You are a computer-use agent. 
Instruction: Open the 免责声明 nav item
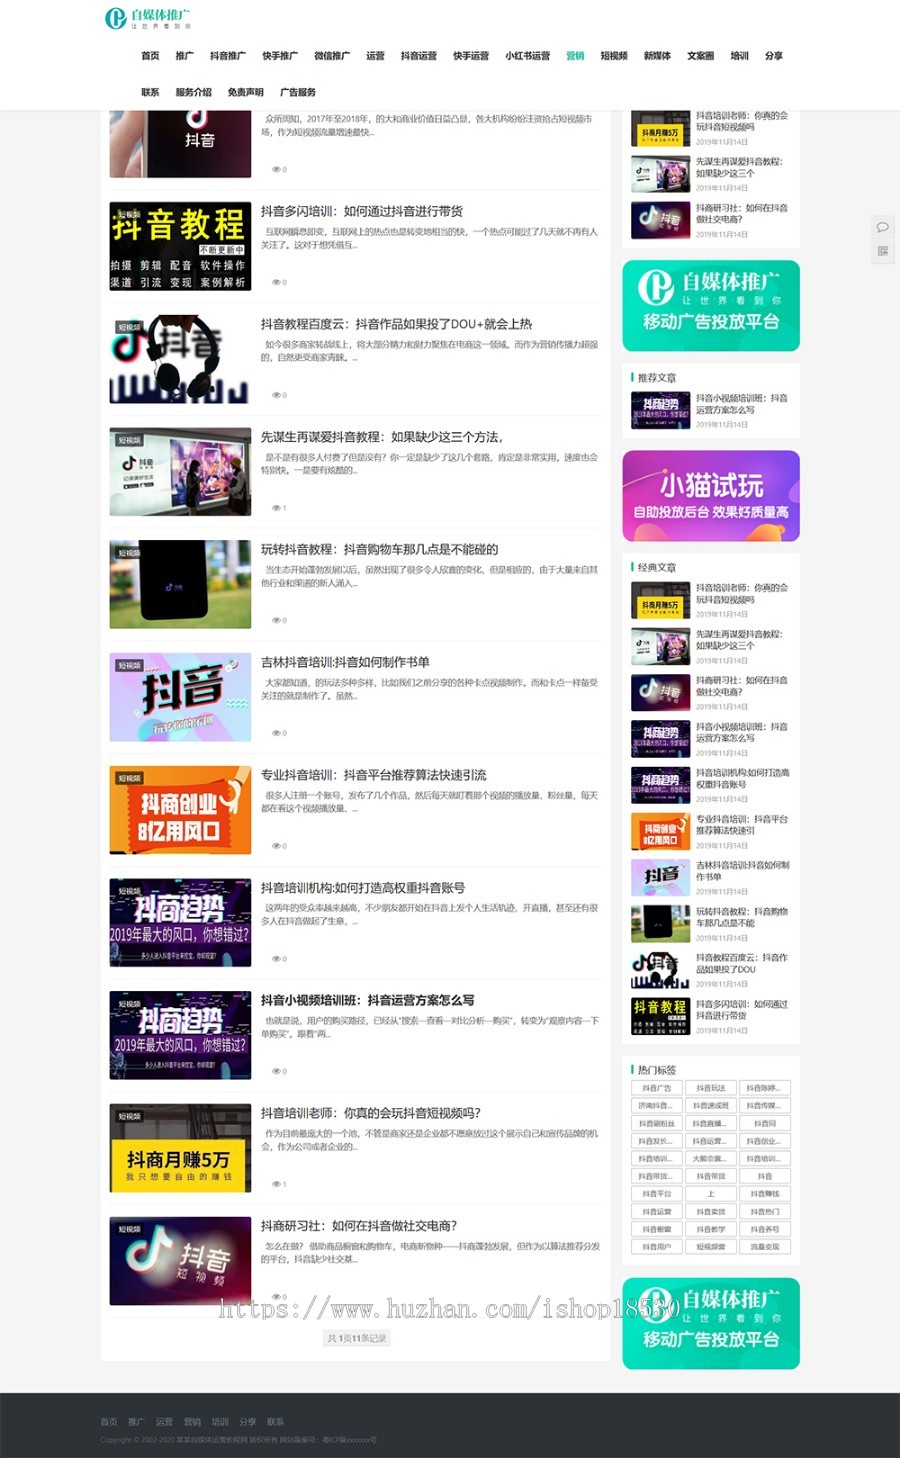(245, 92)
